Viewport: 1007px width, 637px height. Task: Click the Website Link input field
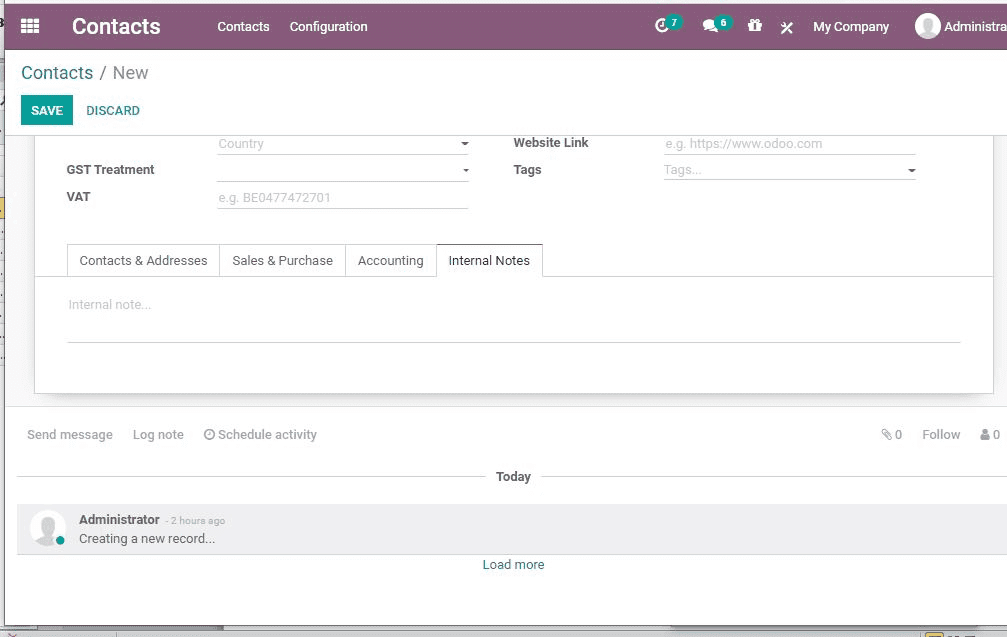pos(789,144)
